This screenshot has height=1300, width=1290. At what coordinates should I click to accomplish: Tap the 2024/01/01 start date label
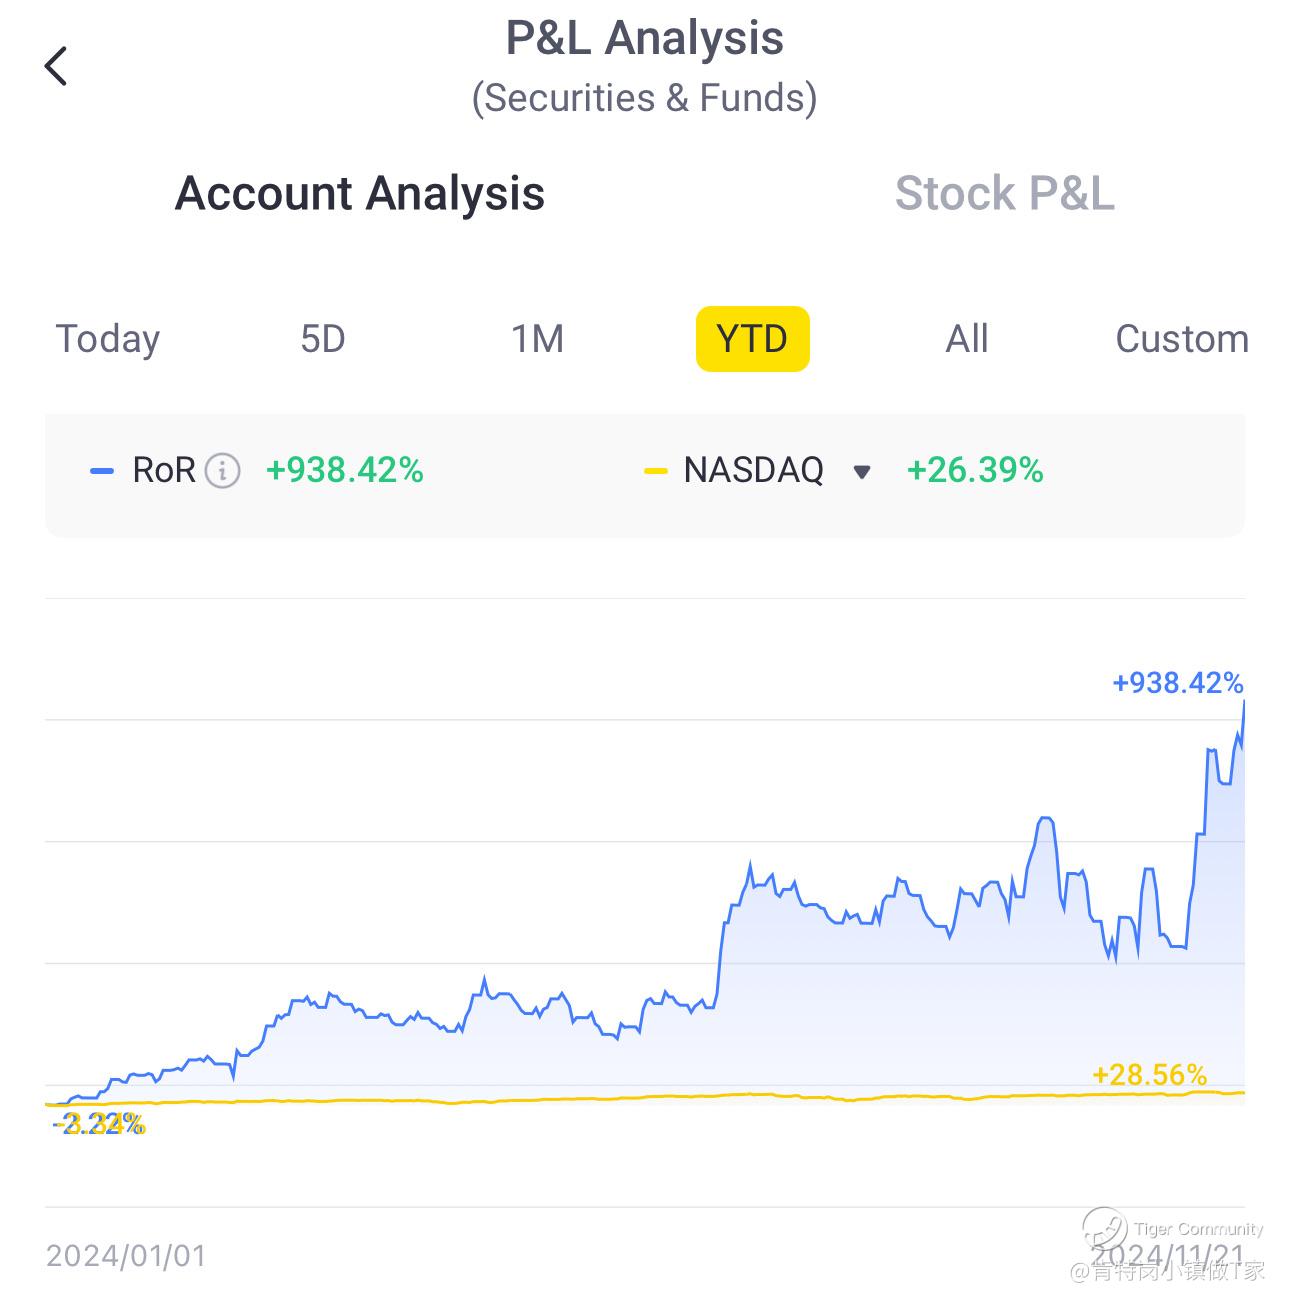[126, 1256]
